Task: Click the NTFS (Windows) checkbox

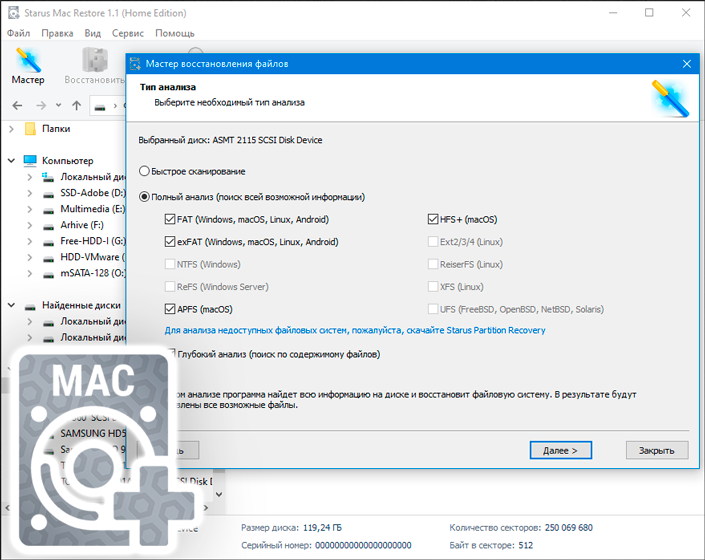Action: click(170, 264)
